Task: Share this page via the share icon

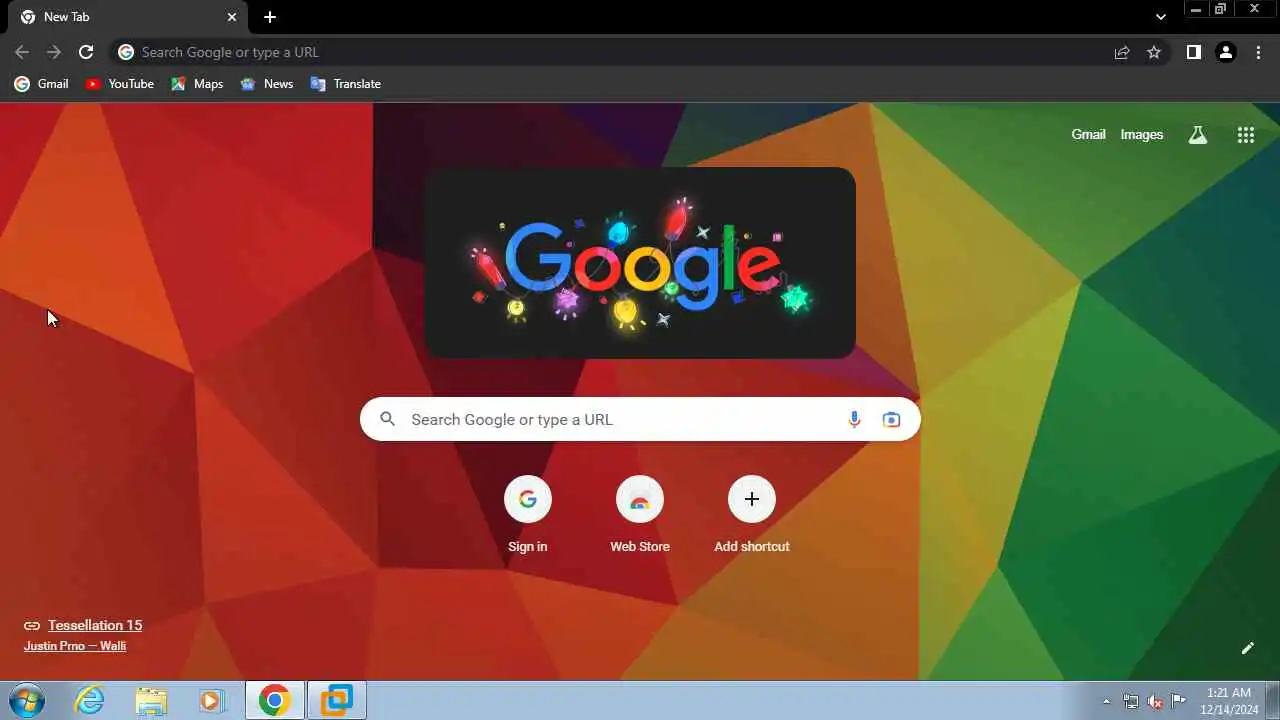Action: pyautogui.click(x=1122, y=52)
